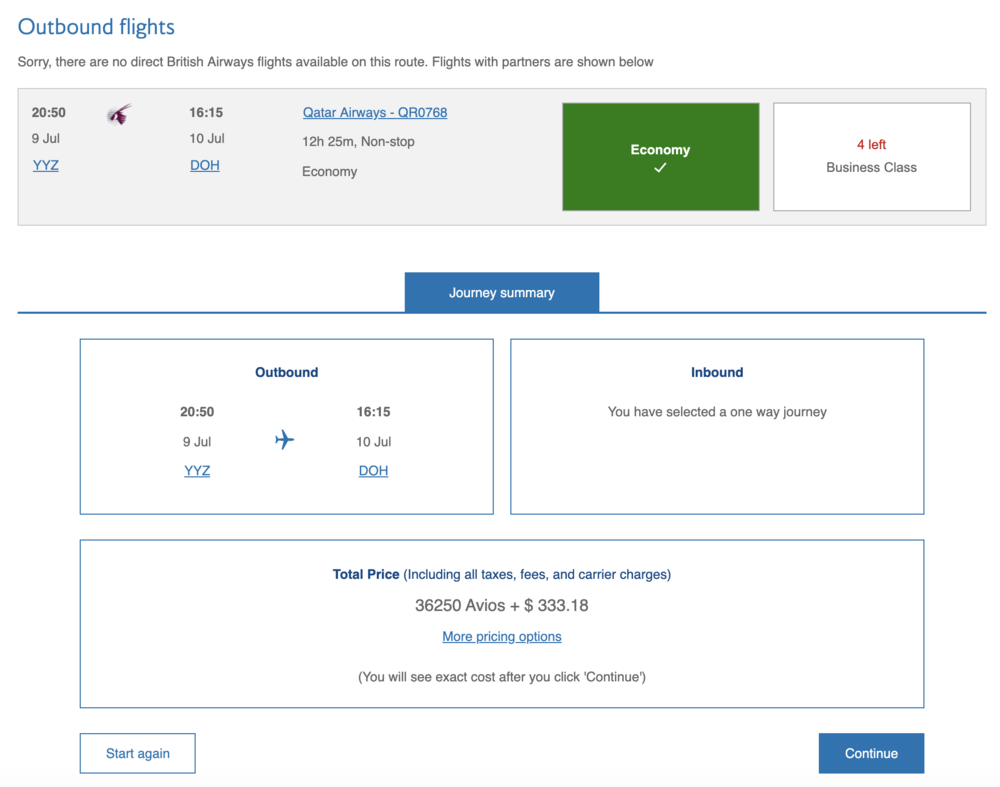Open the Journey summary tab
1000x787 pixels.
point(501,293)
